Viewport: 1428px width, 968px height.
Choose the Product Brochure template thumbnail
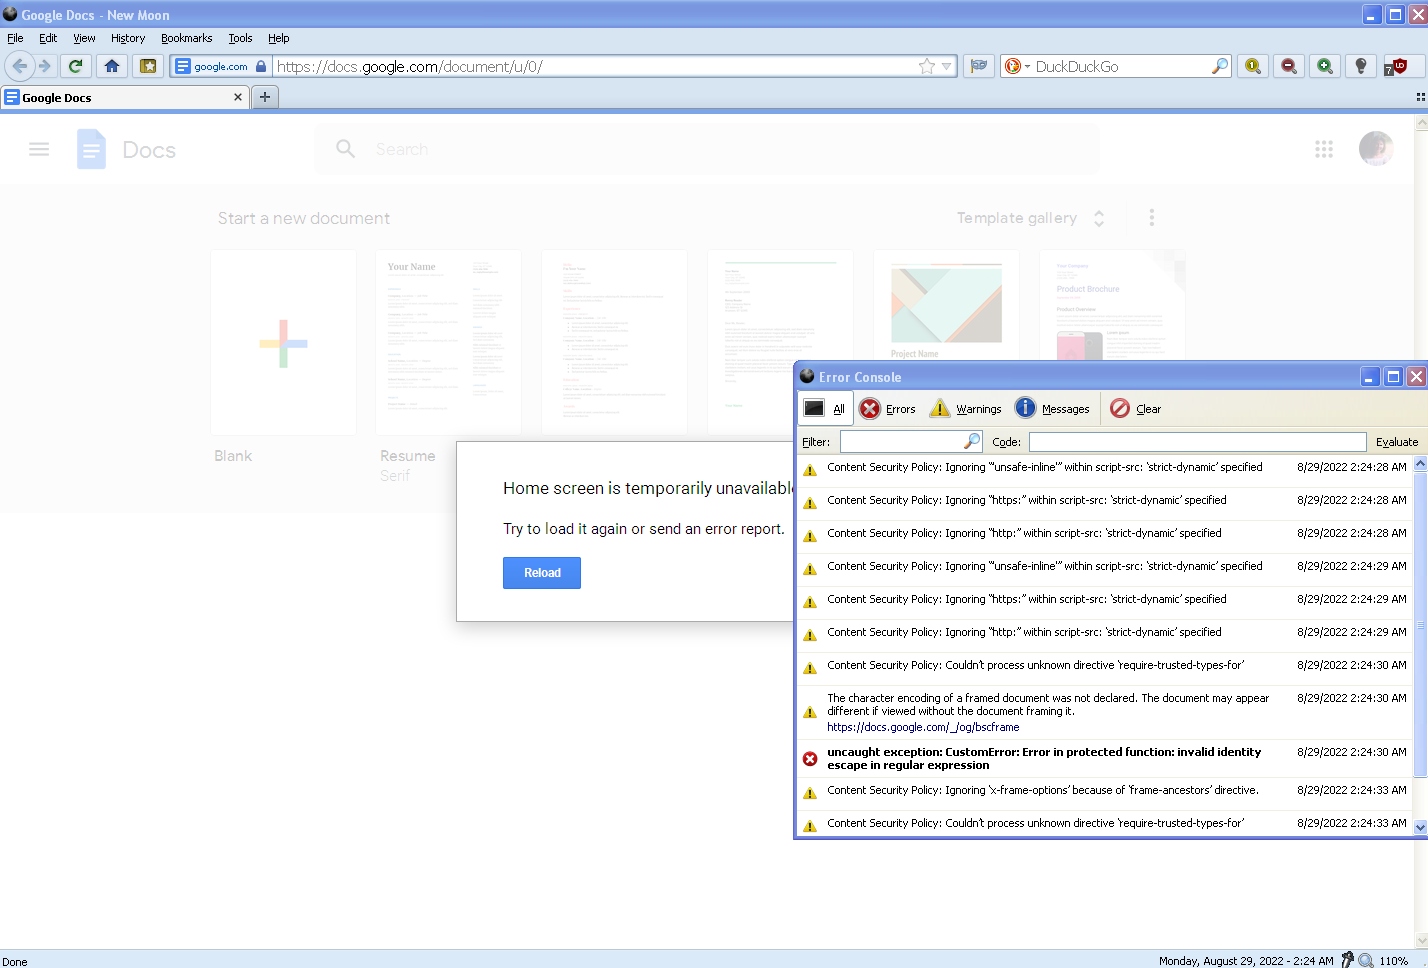click(x=1112, y=306)
